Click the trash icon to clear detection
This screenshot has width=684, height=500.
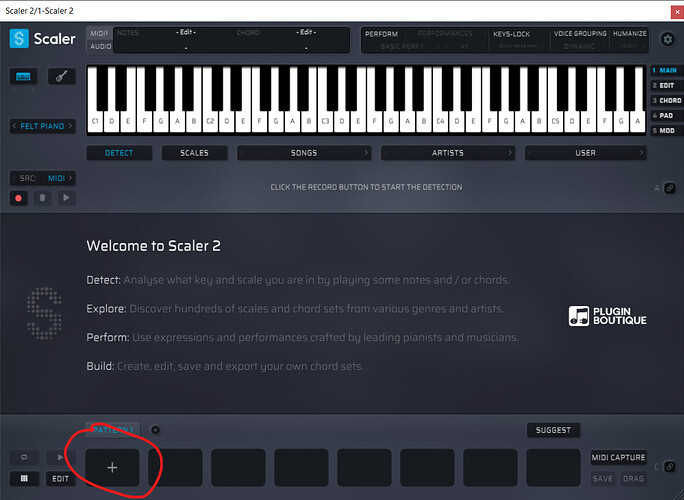point(42,198)
